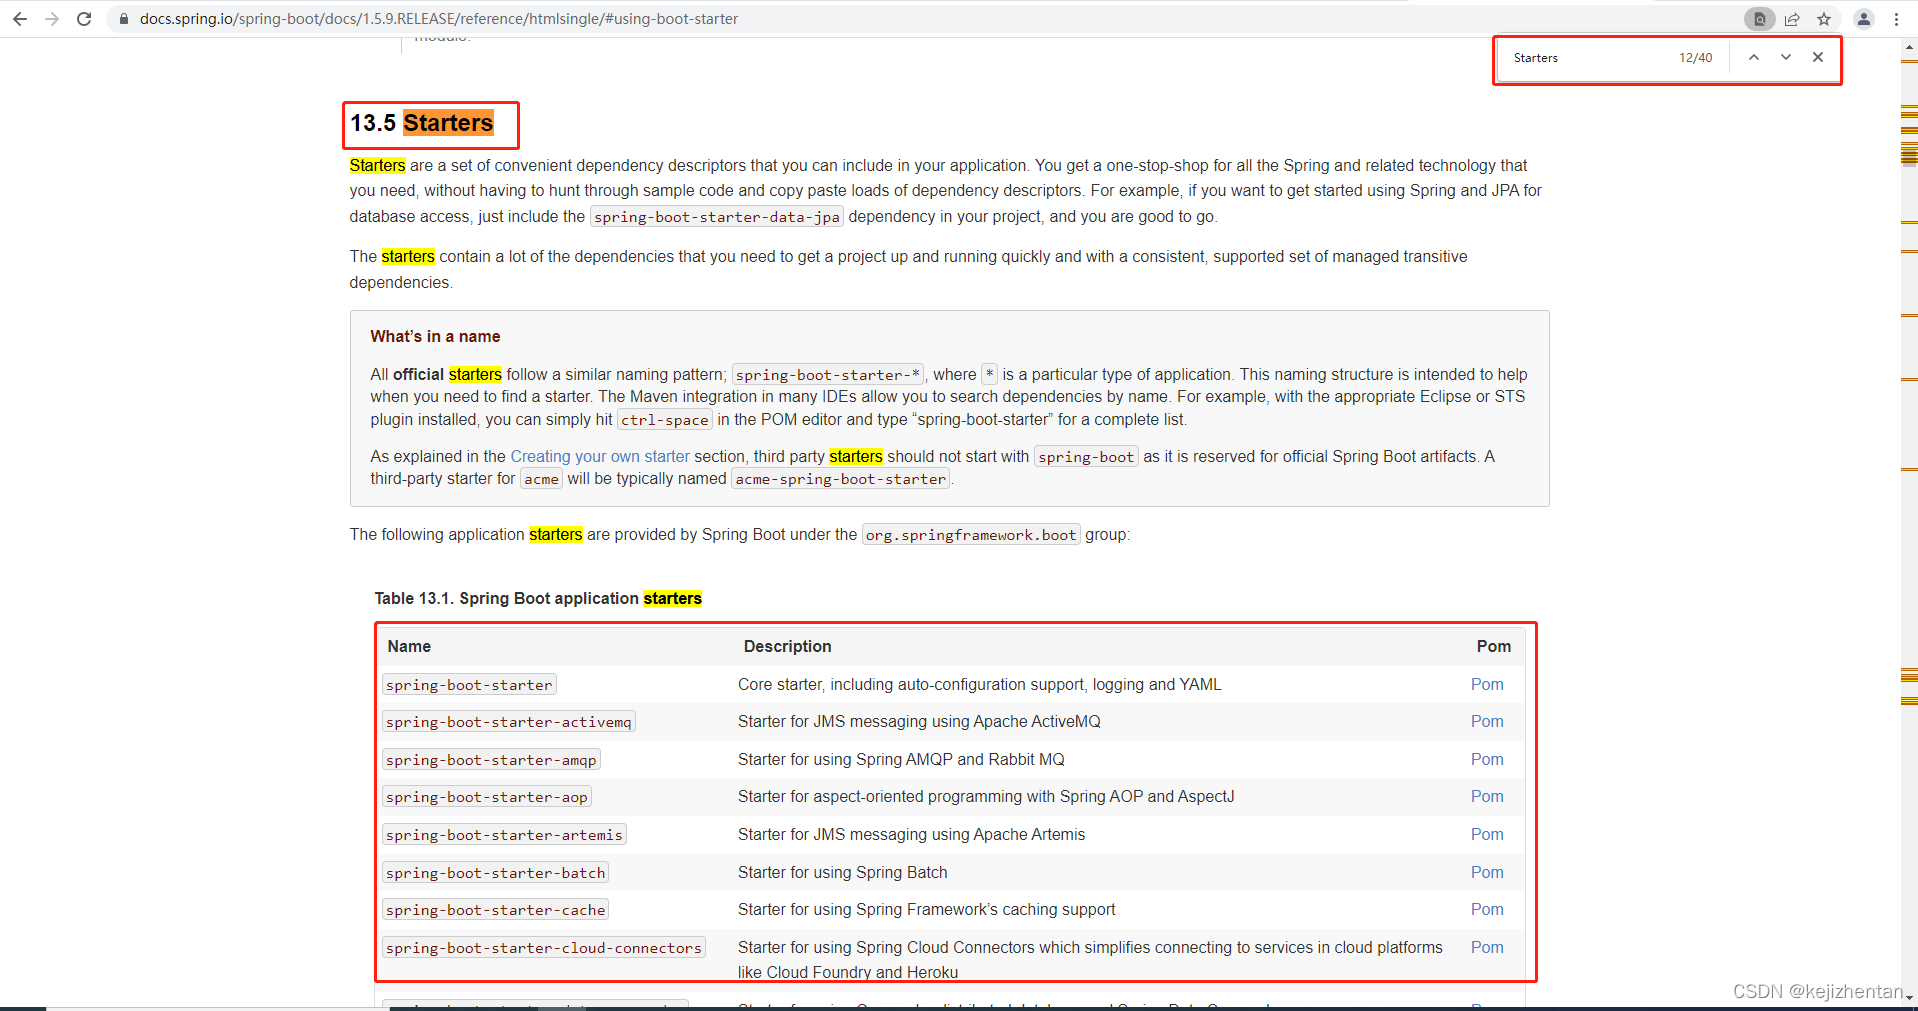Close the find bar
1918x1011 pixels.
tap(1818, 57)
